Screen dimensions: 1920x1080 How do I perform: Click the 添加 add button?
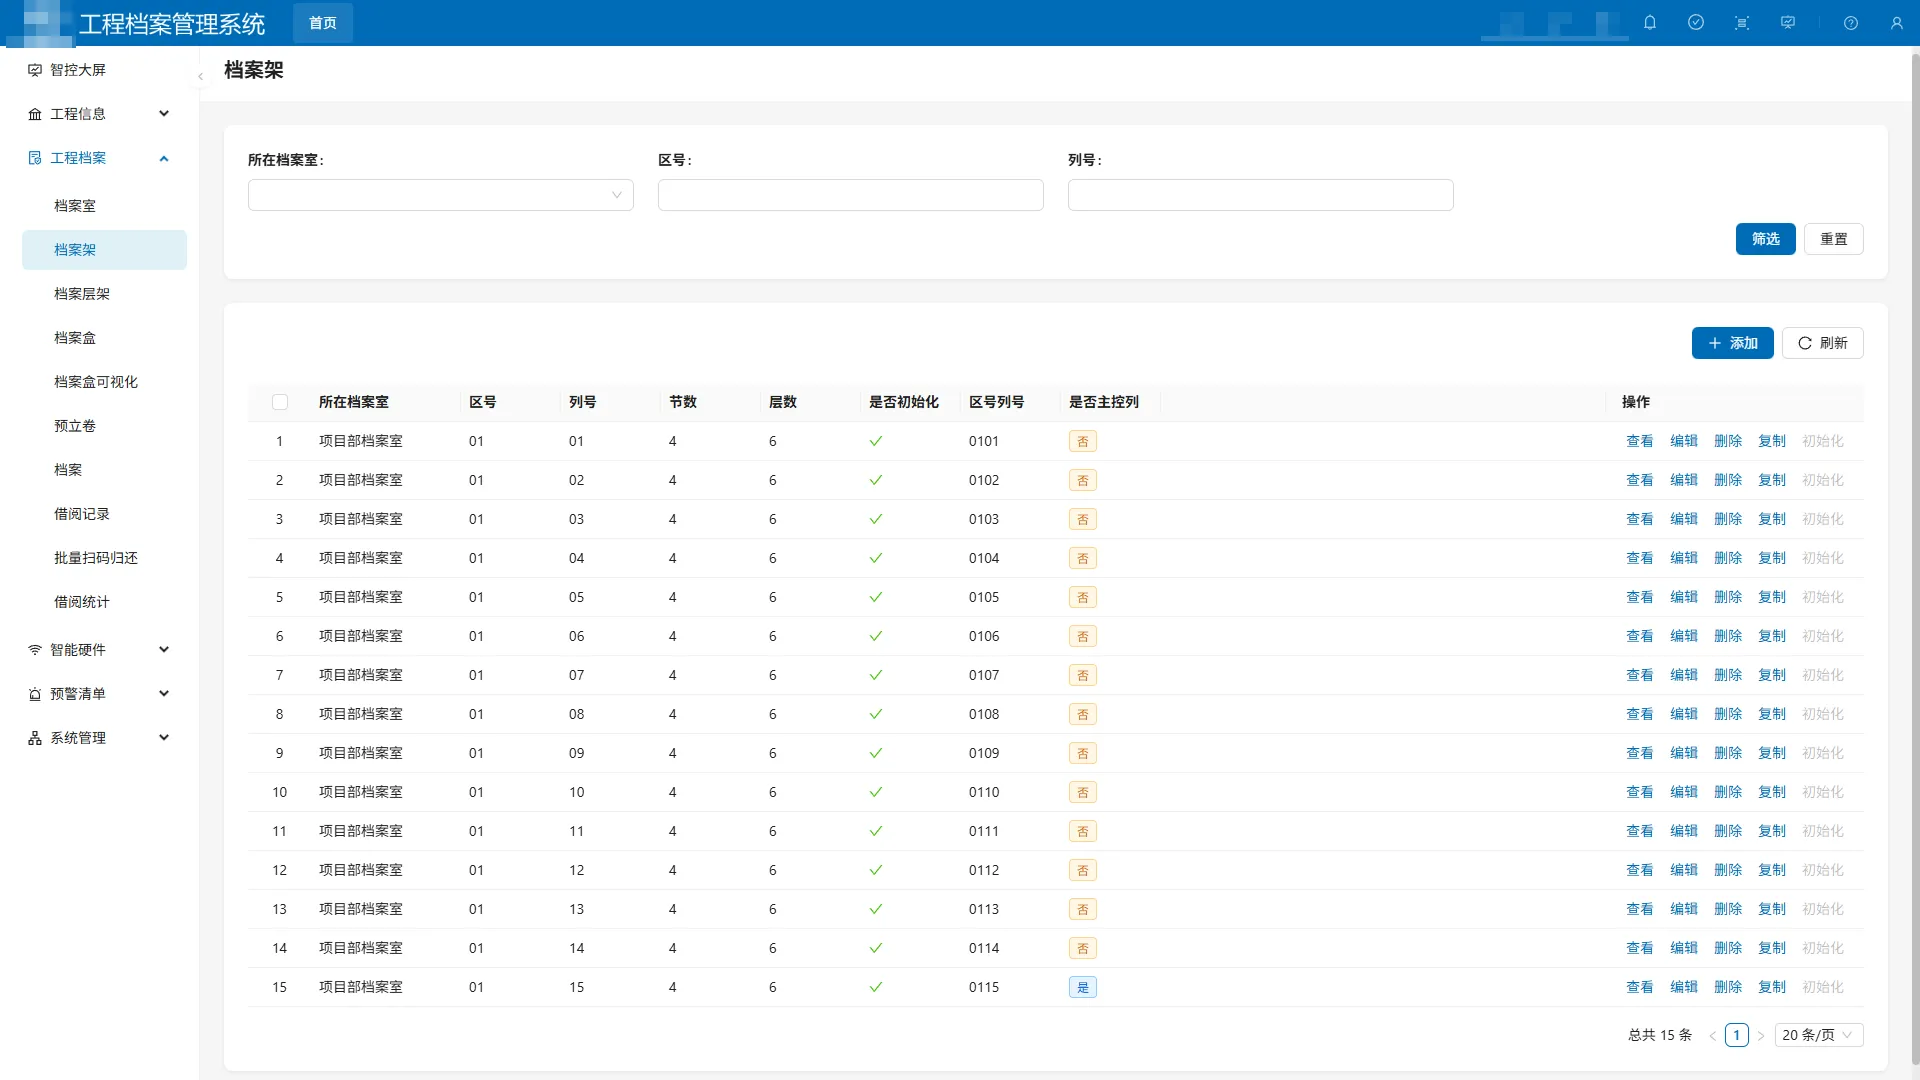[x=1732, y=343]
